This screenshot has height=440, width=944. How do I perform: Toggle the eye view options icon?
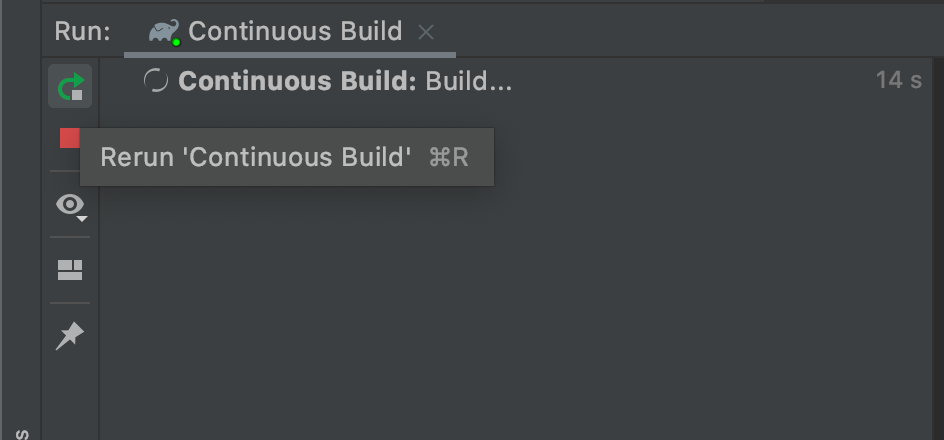(x=70, y=205)
